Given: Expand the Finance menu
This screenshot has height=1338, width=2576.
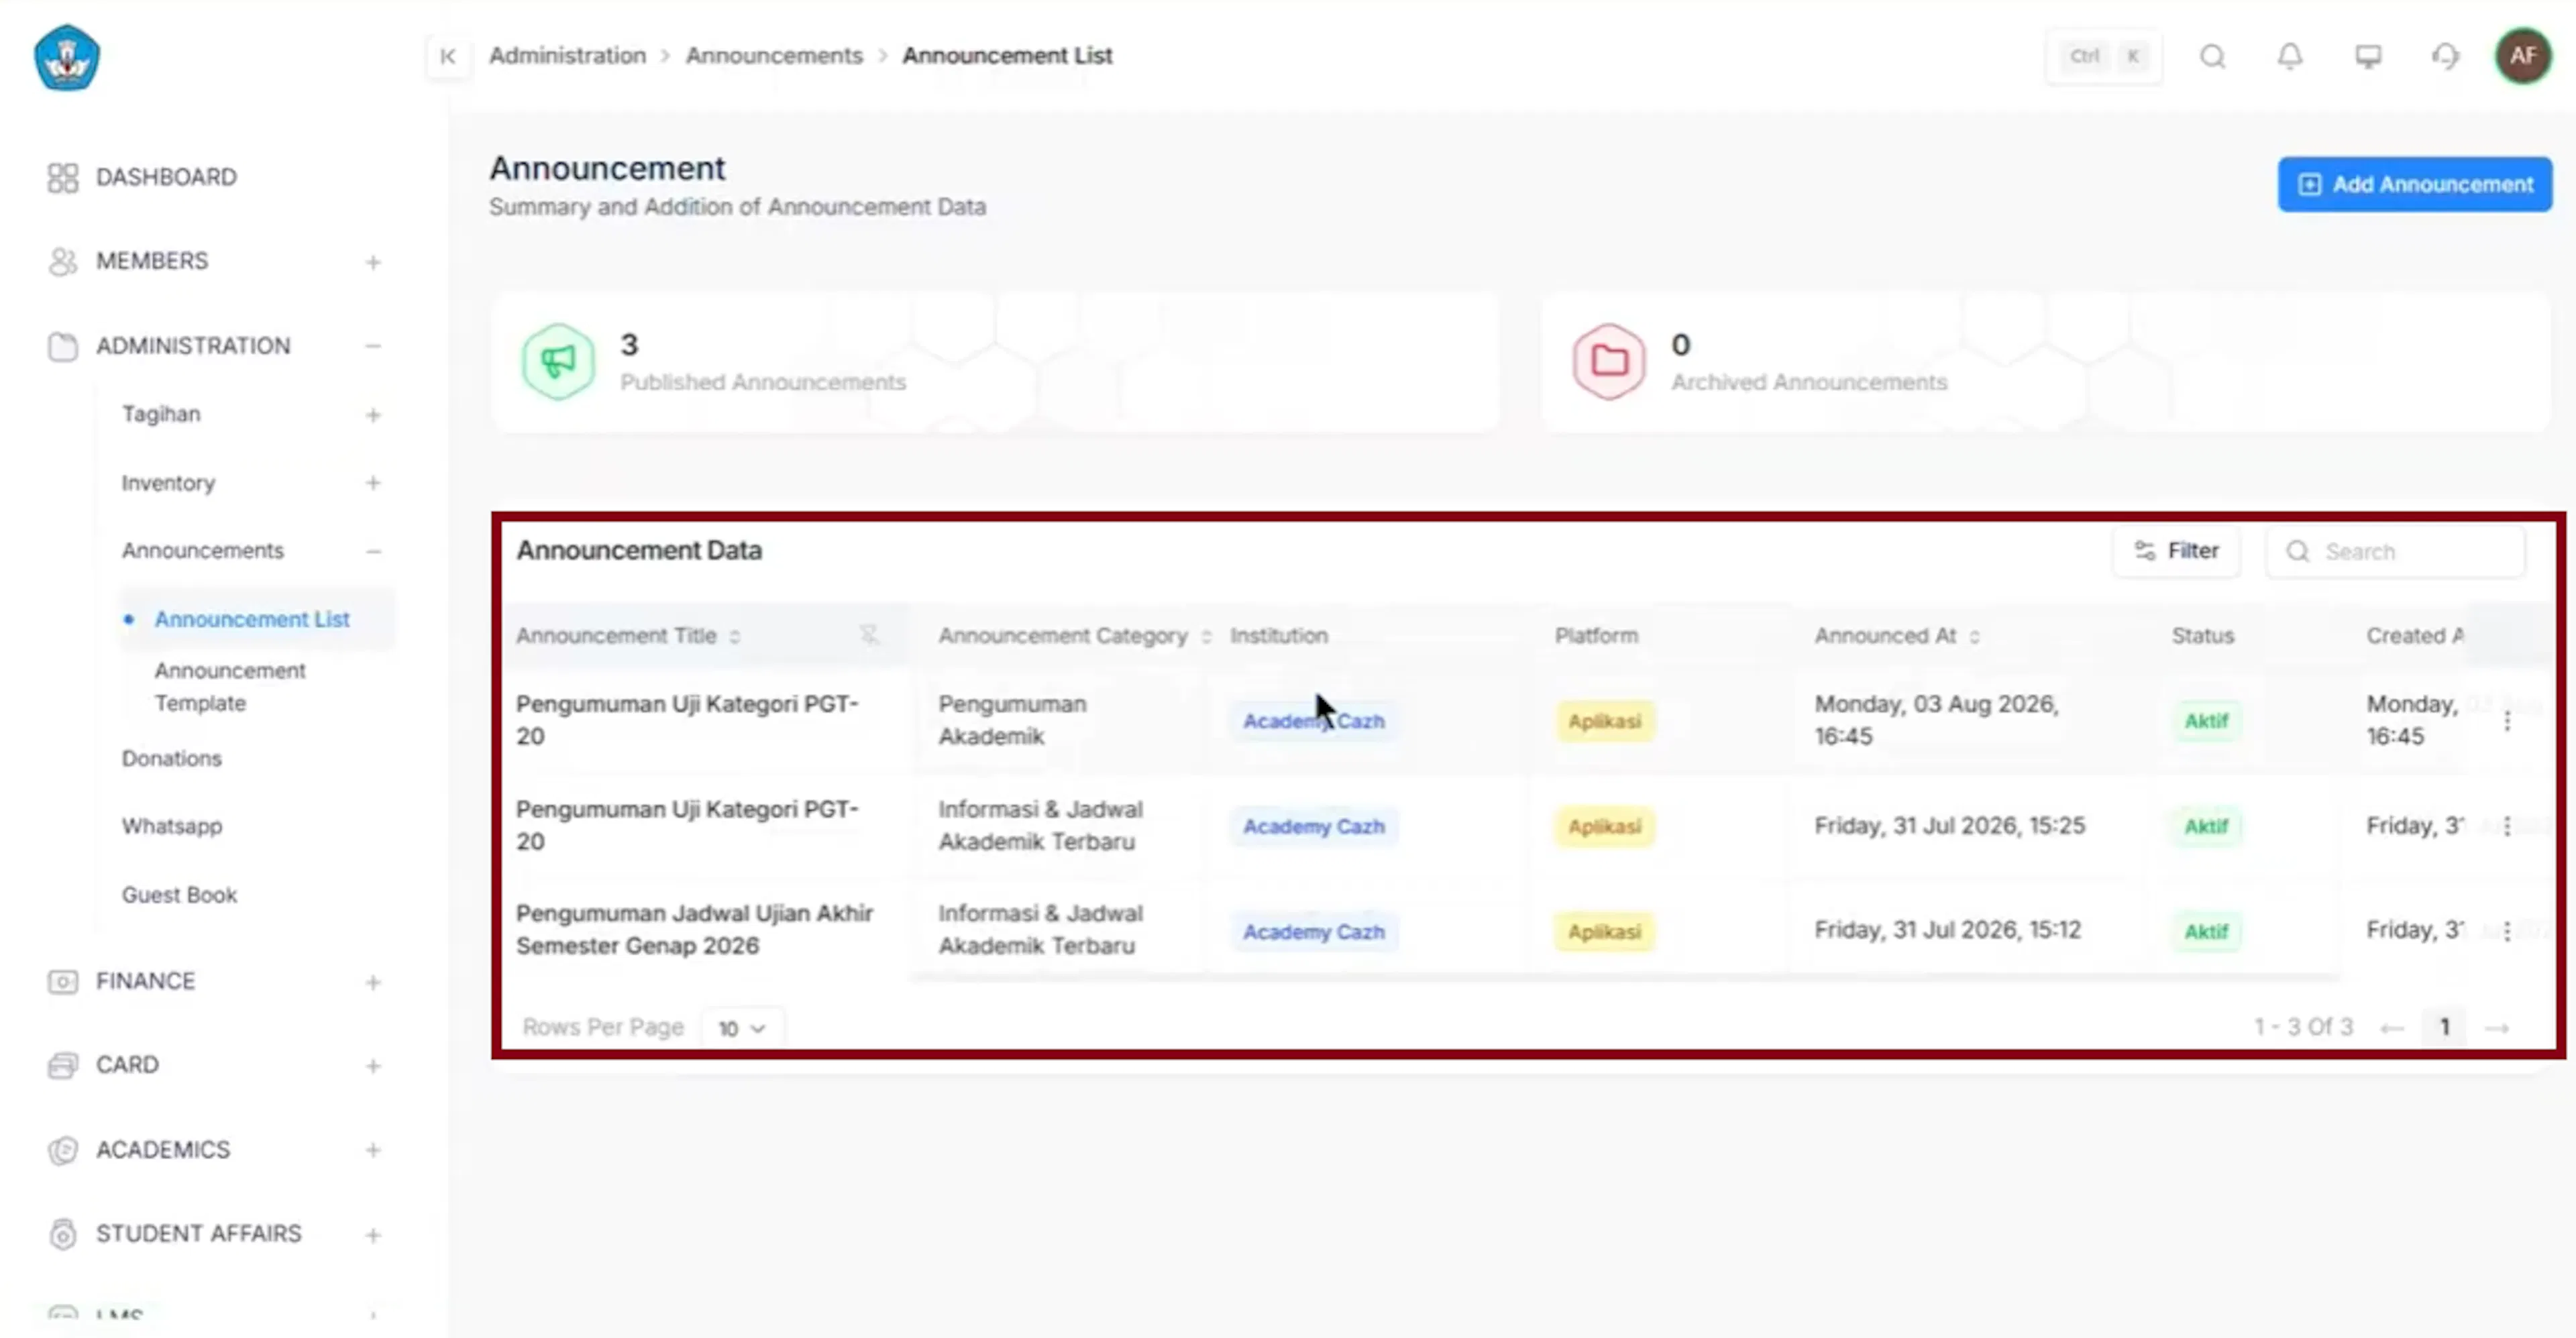Looking at the screenshot, I should (373, 982).
